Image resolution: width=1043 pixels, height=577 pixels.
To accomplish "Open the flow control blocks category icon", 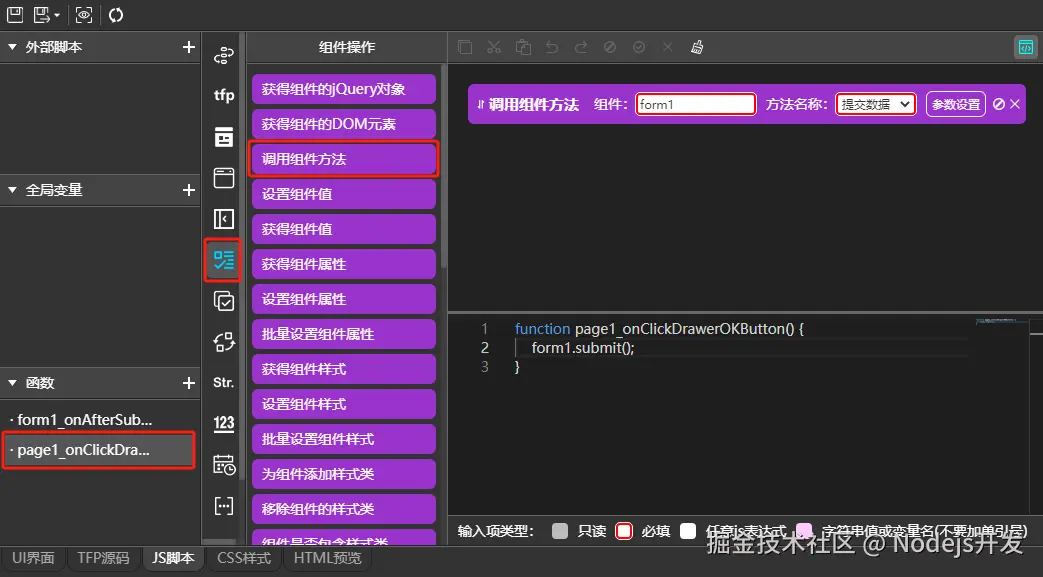I will [224, 55].
